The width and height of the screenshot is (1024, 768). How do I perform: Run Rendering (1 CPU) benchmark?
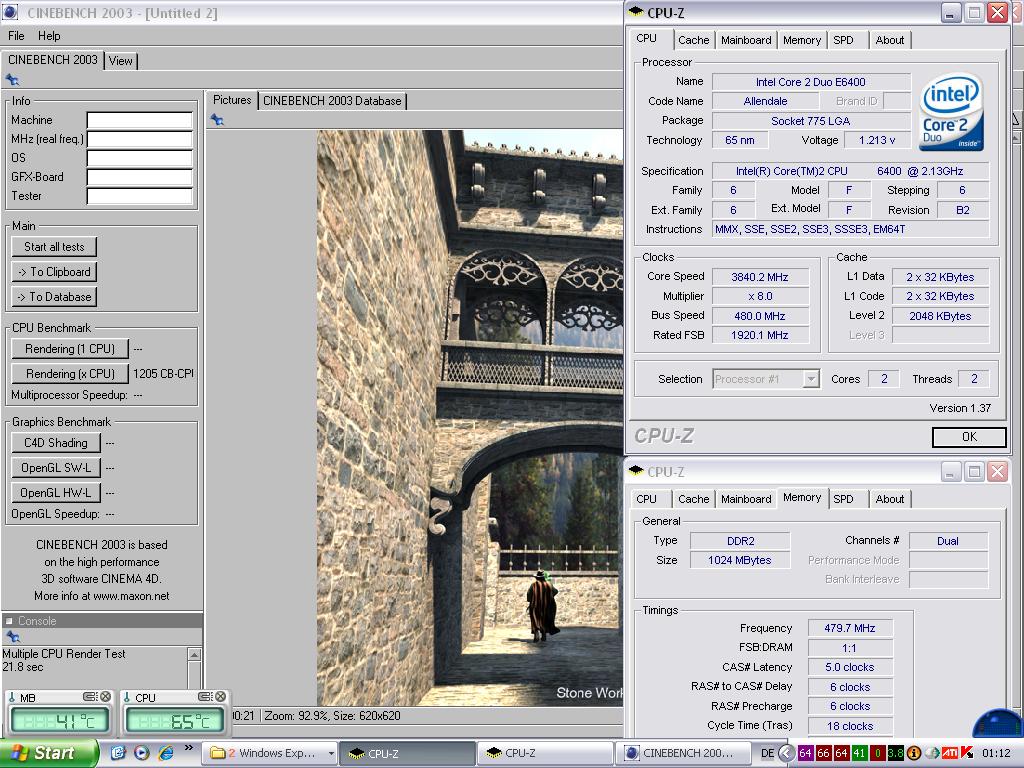point(70,349)
